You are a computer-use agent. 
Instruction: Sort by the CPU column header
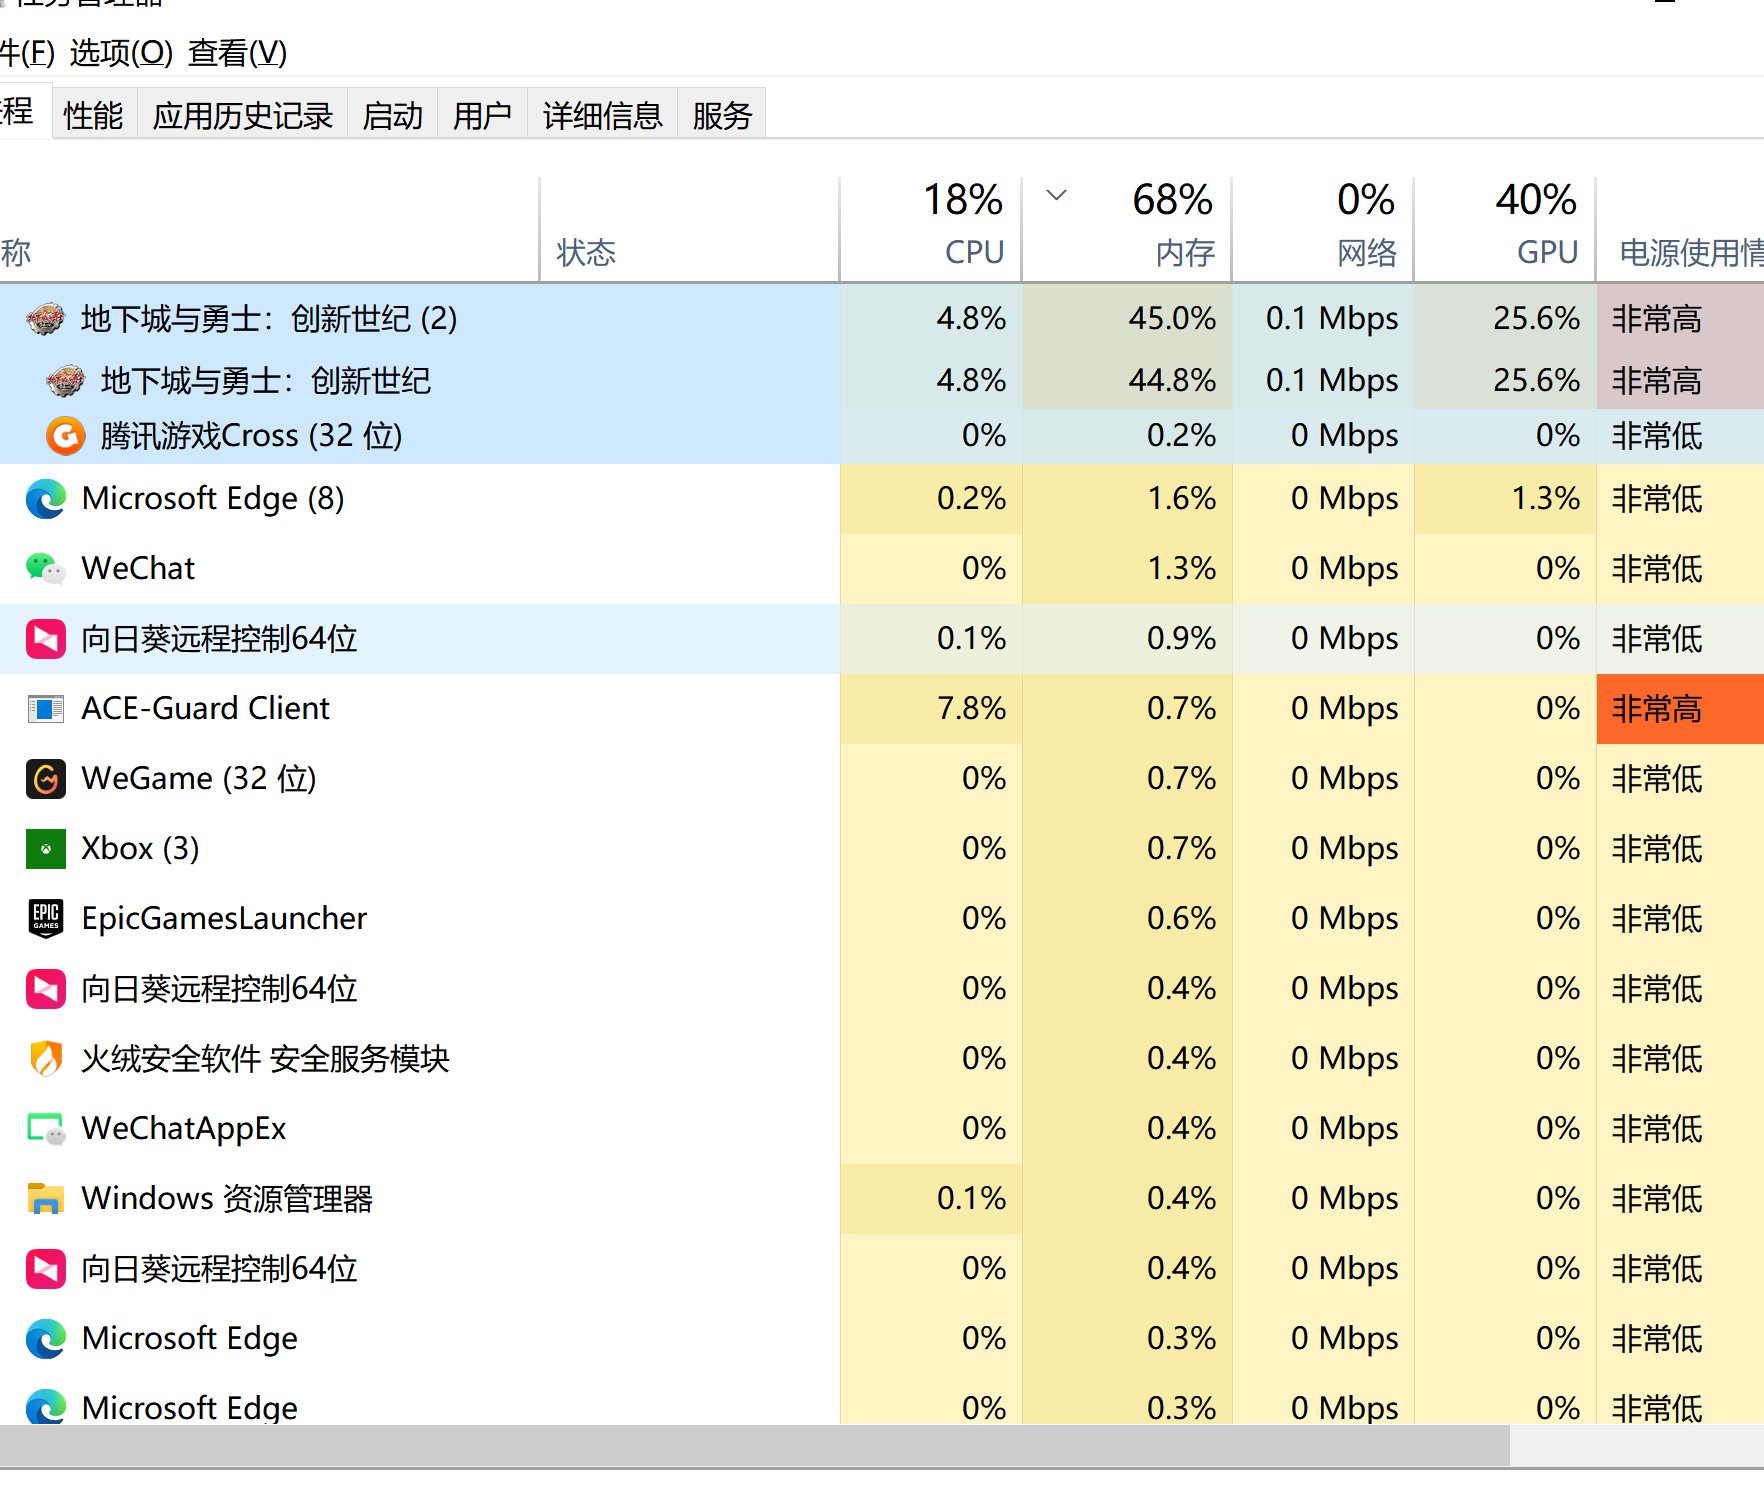coord(931,229)
